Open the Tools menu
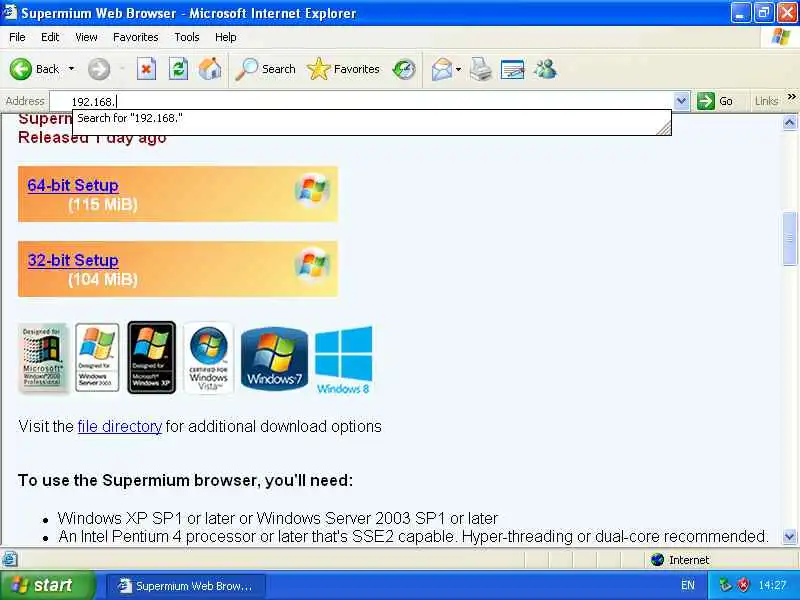 [x=186, y=37]
